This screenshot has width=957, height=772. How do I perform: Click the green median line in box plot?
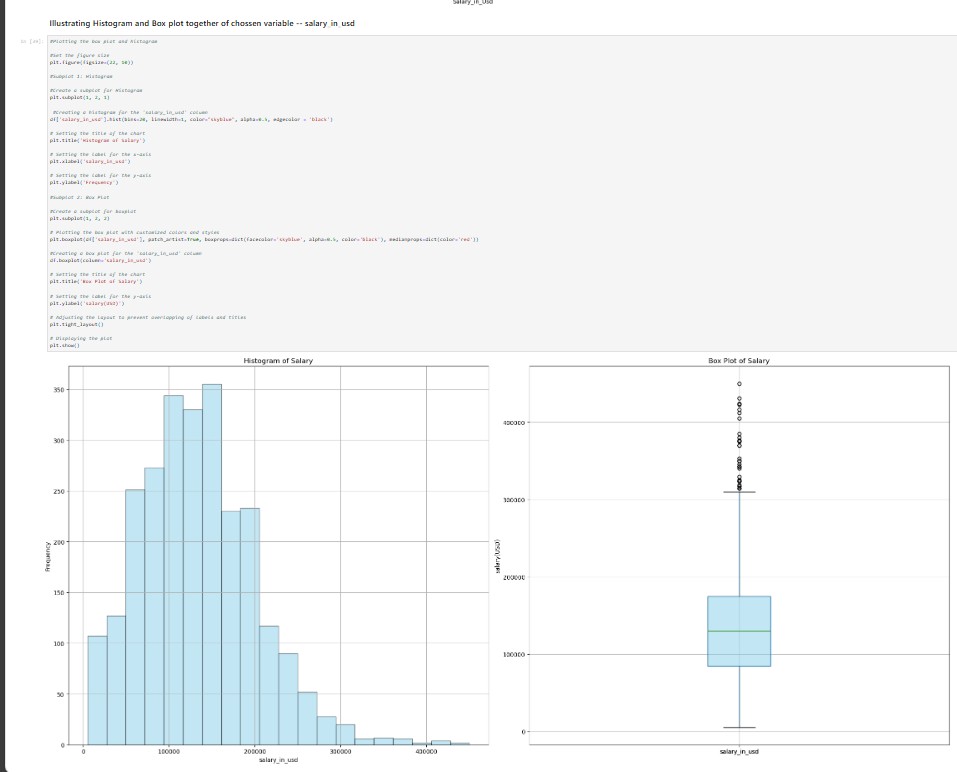(x=738, y=631)
